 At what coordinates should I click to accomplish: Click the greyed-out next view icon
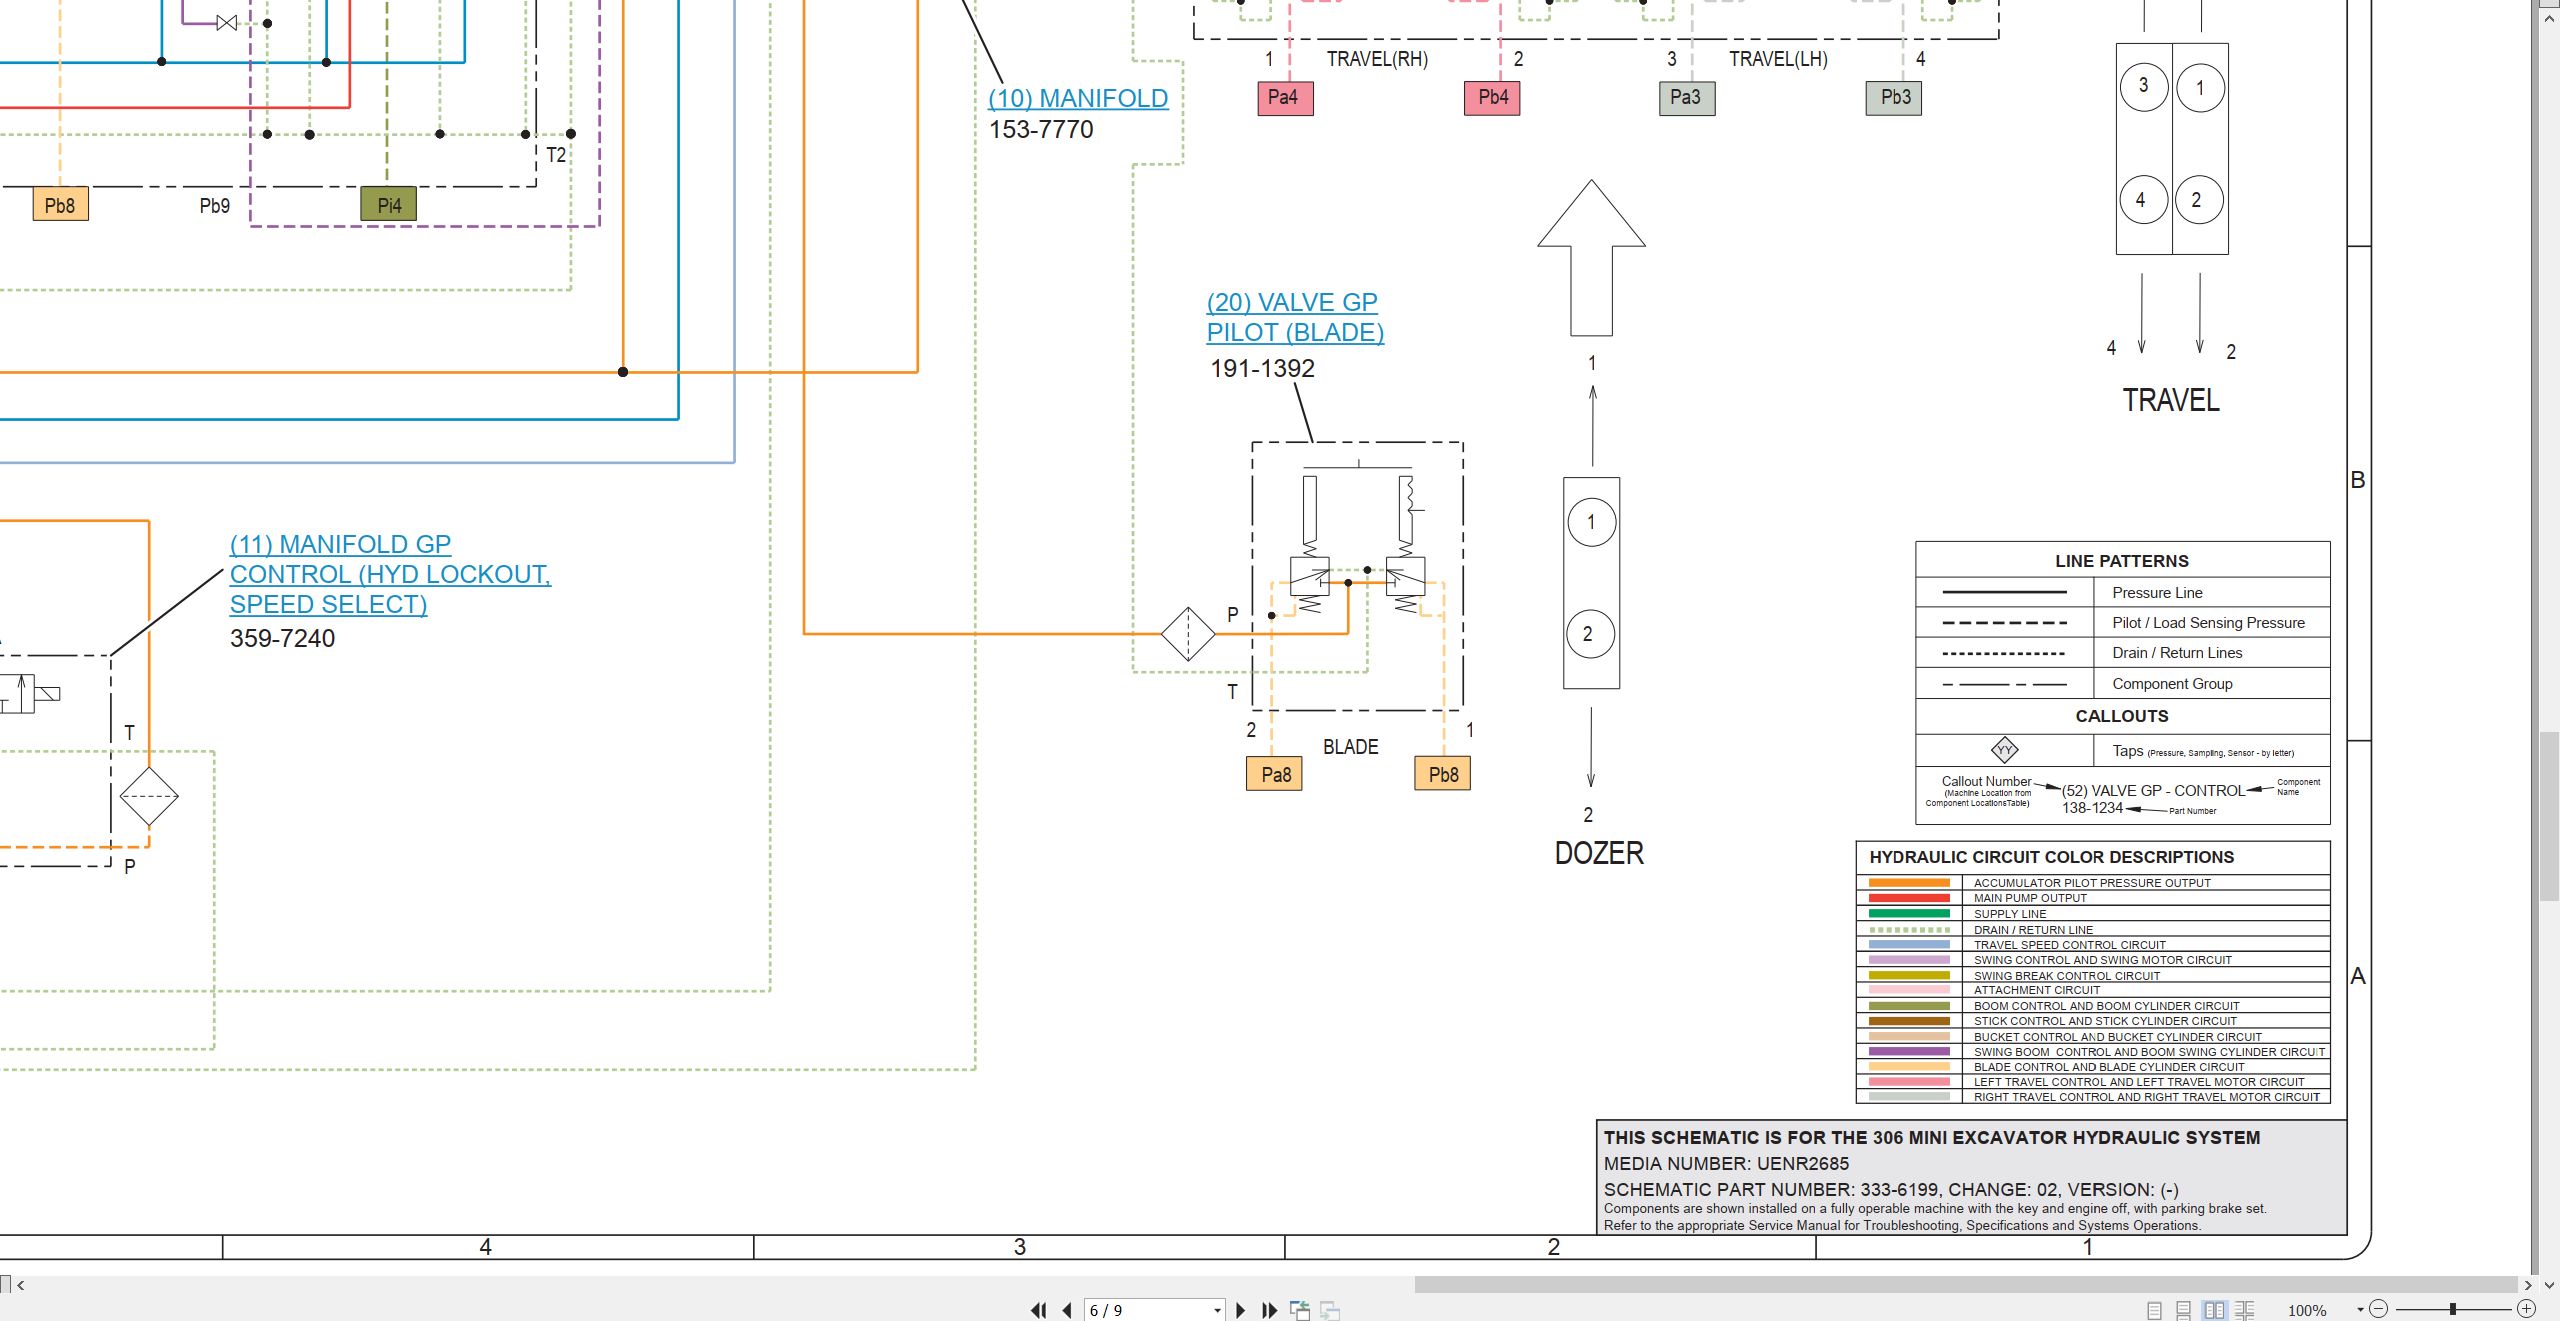click(x=1330, y=1310)
